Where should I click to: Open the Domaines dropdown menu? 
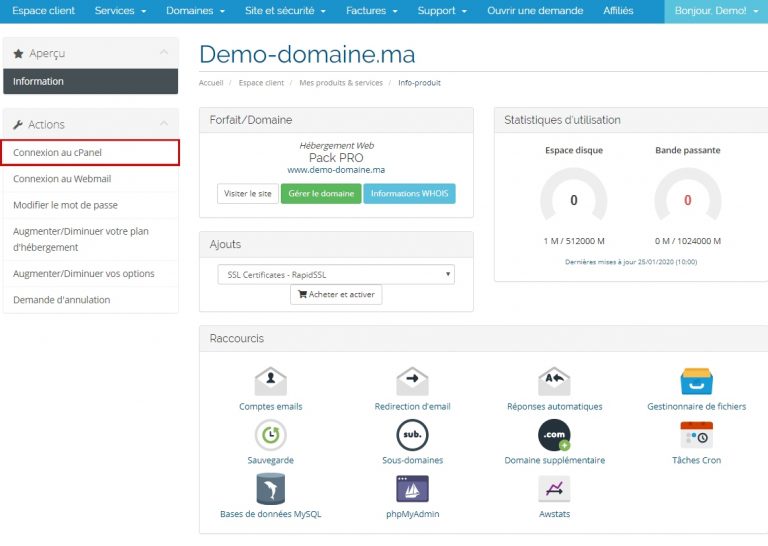tap(195, 11)
